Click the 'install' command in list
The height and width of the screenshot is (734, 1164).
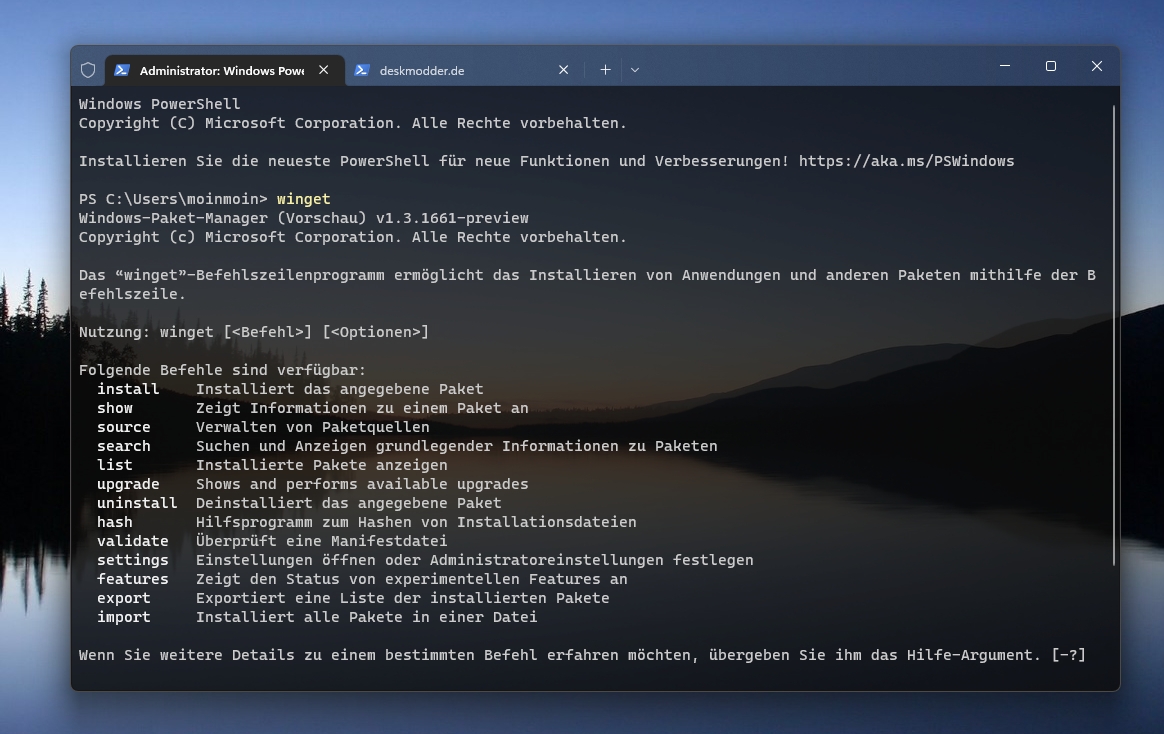[128, 389]
